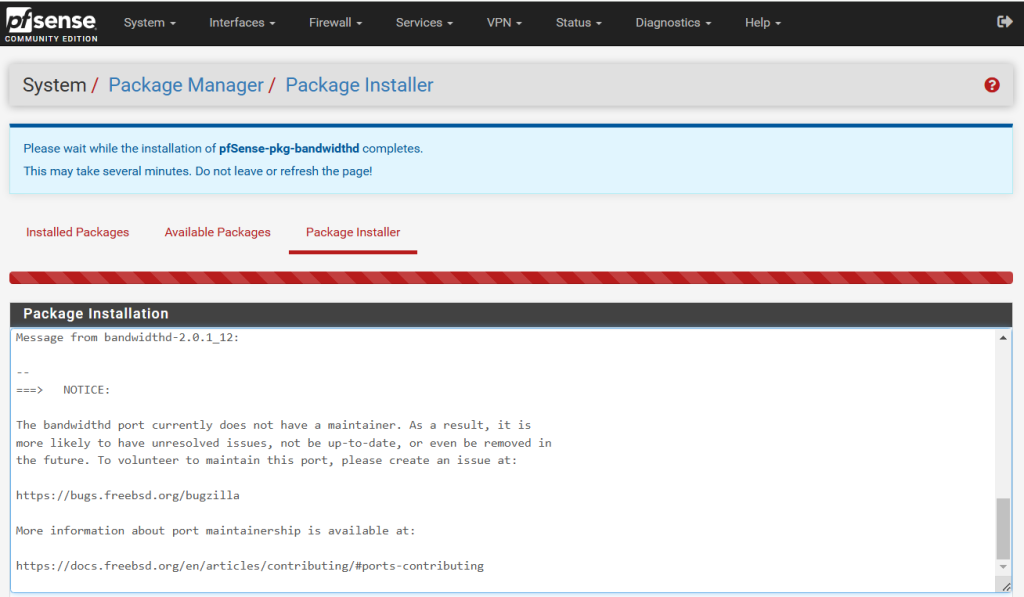
Task: Open the Help dropdown menu
Action: (x=762, y=23)
